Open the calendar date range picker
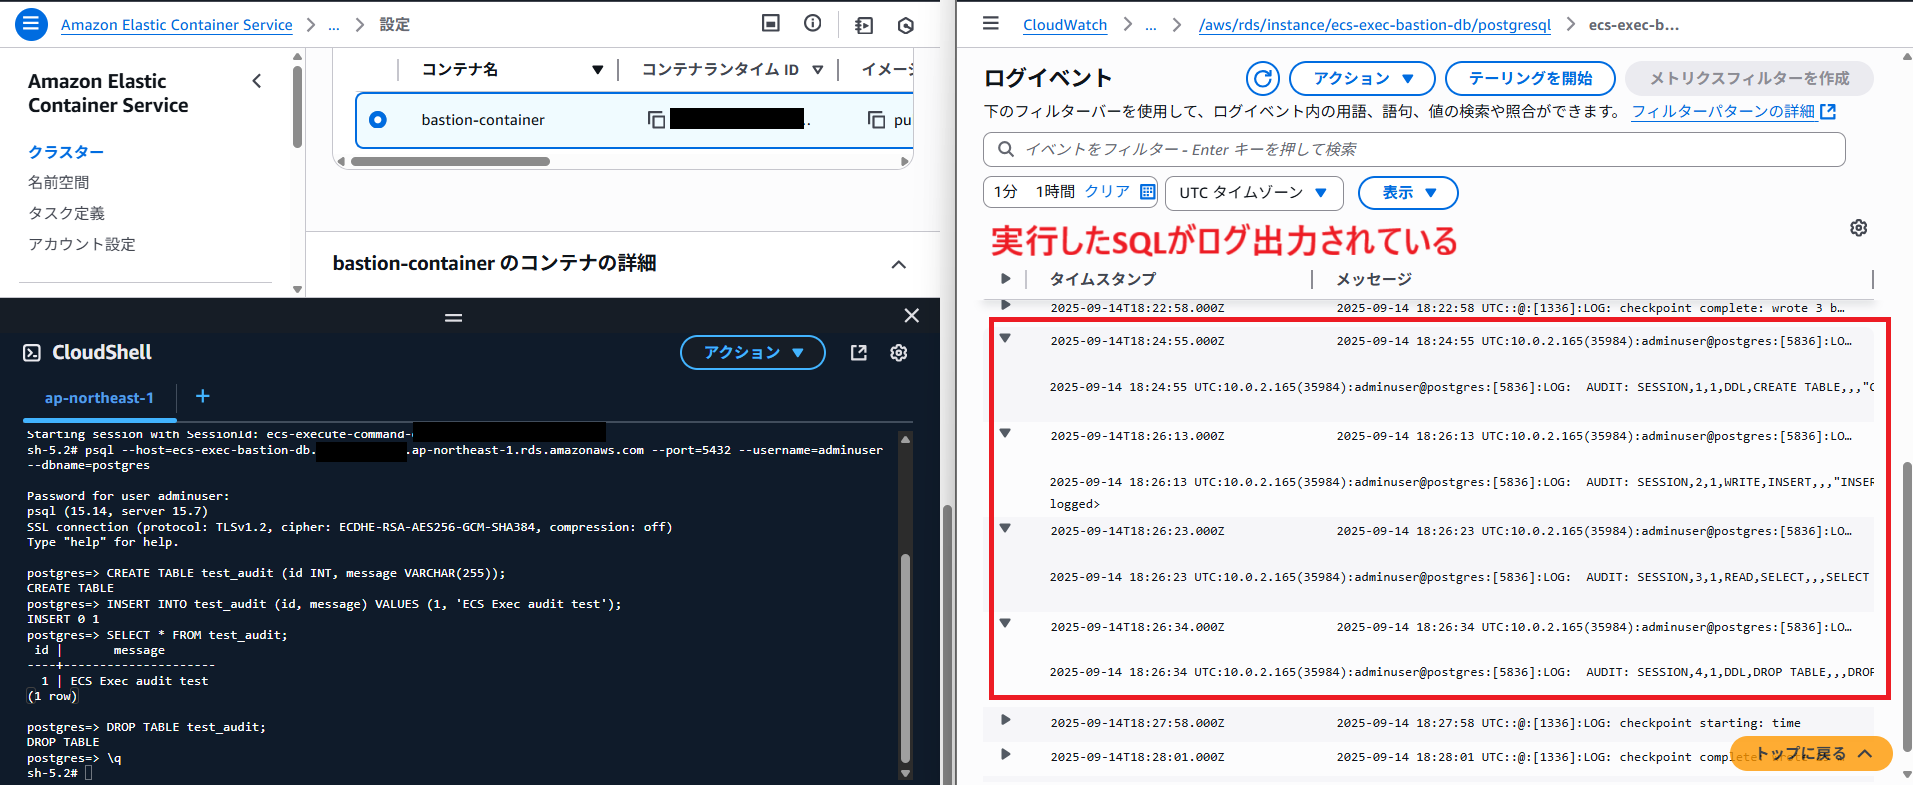Viewport: 1913px width, 785px height. pyautogui.click(x=1148, y=191)
